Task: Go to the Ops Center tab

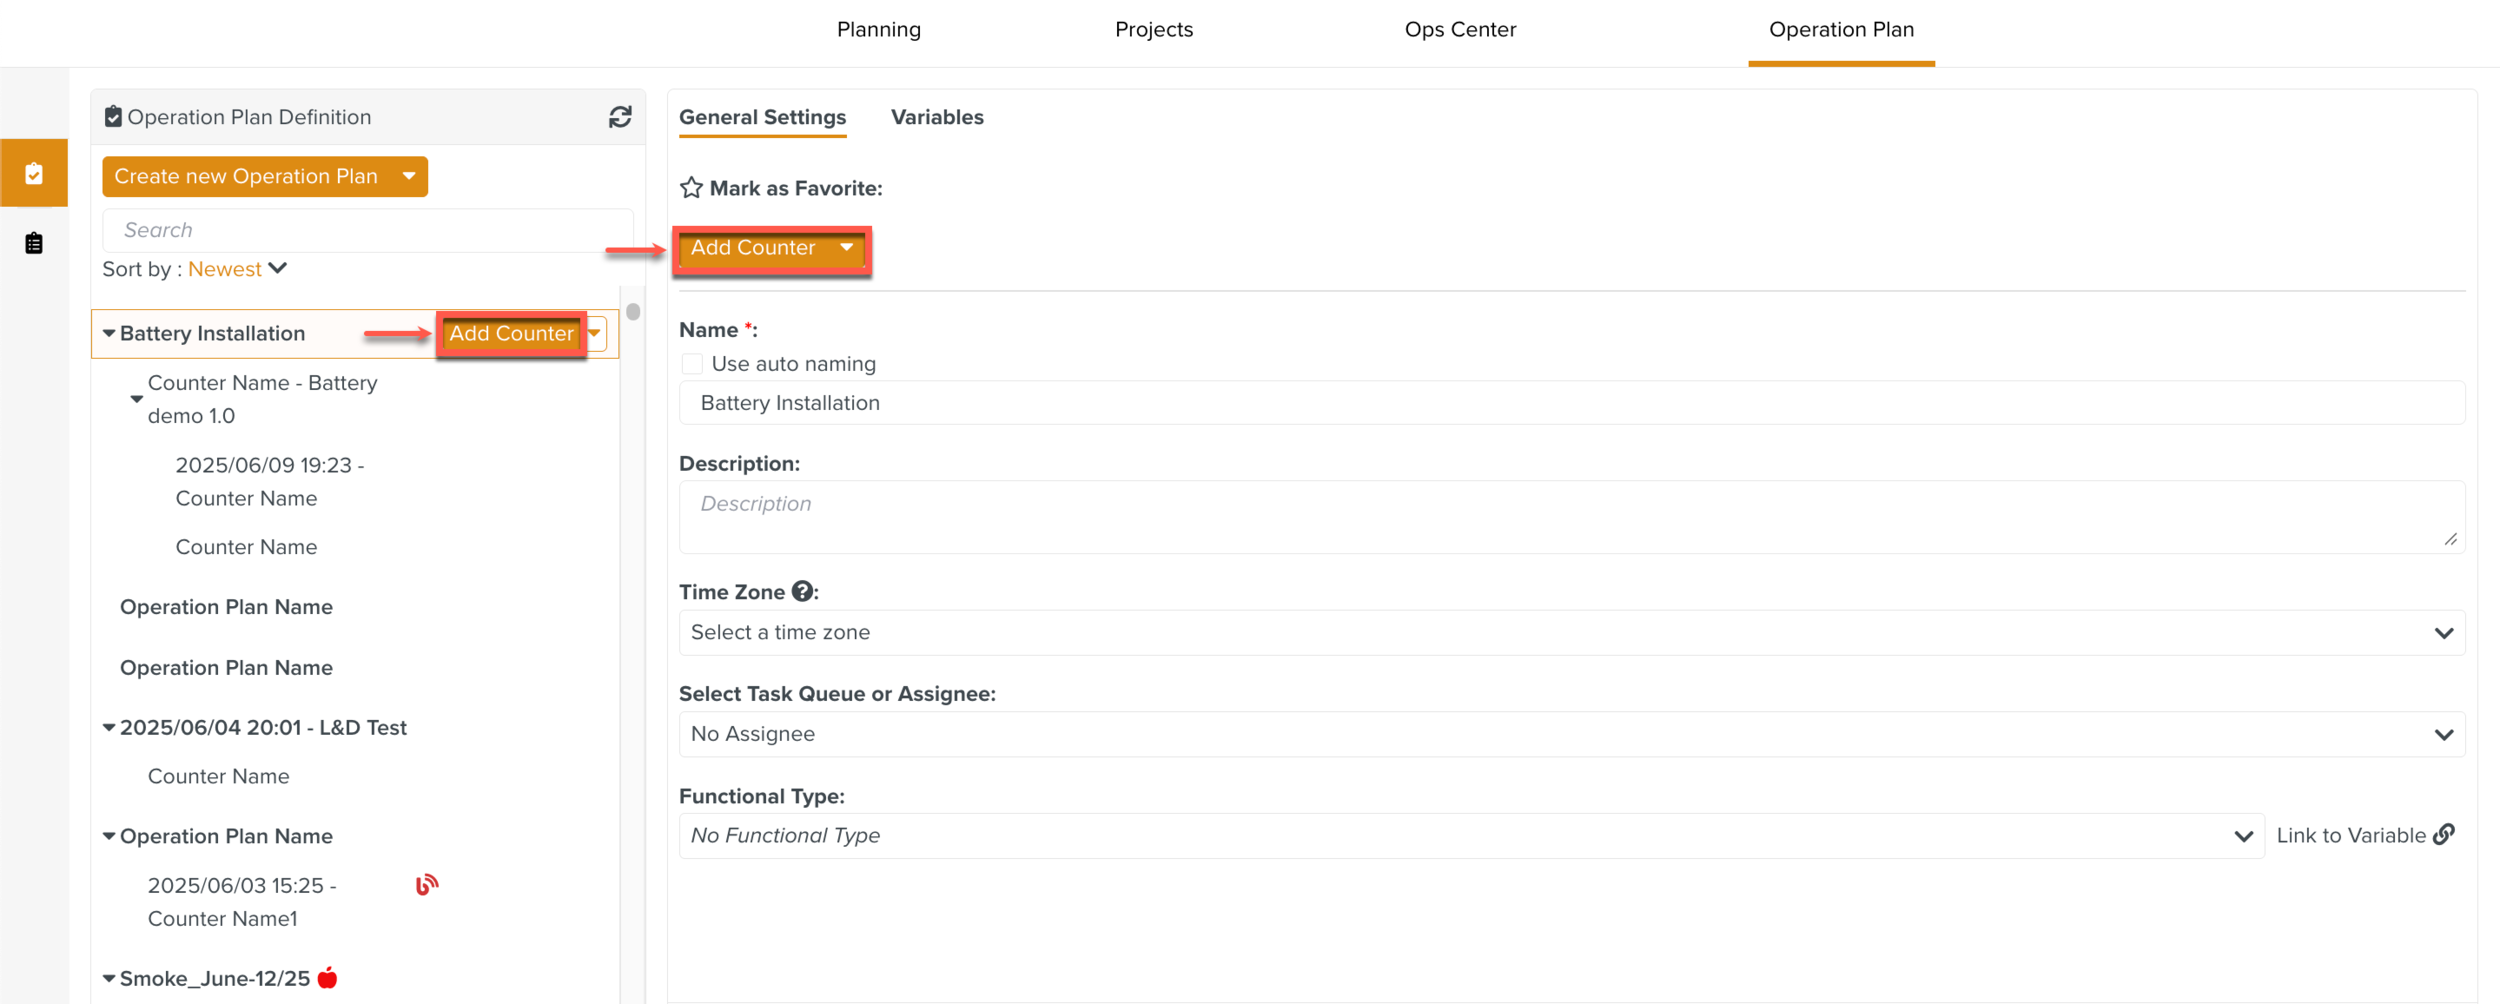Action: point(1460,30)
